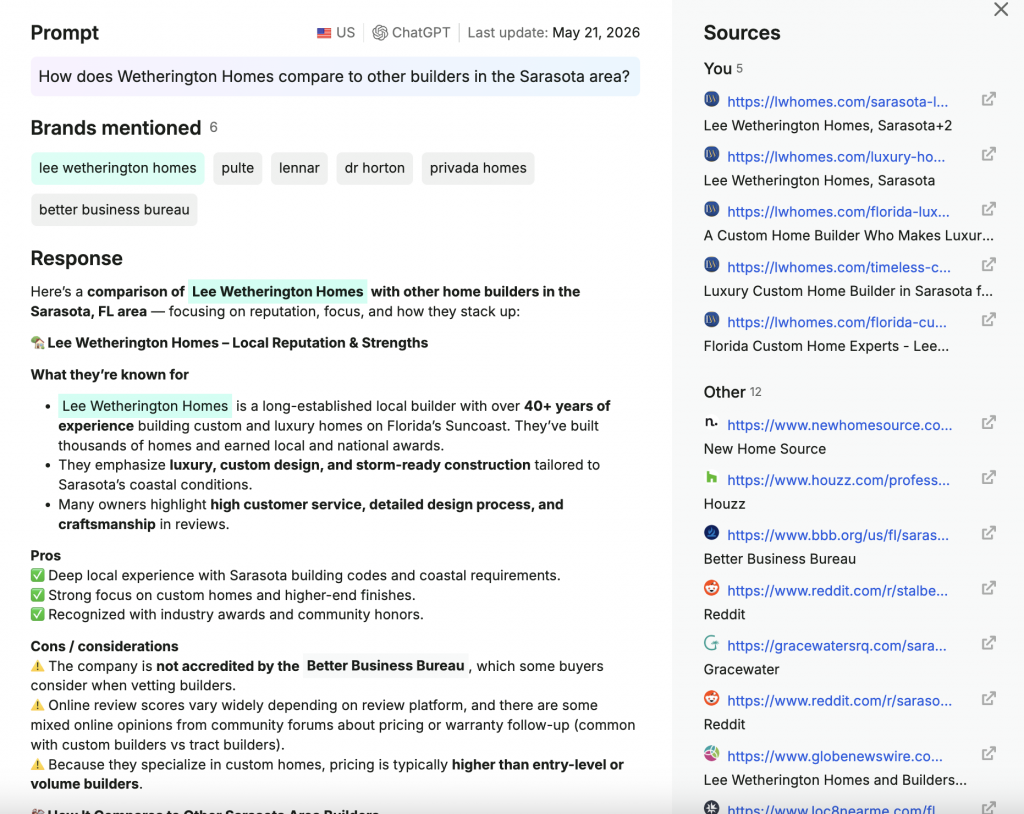Click favicon beside lwhomes.com/timeless-c link

[x=711, y=265]
